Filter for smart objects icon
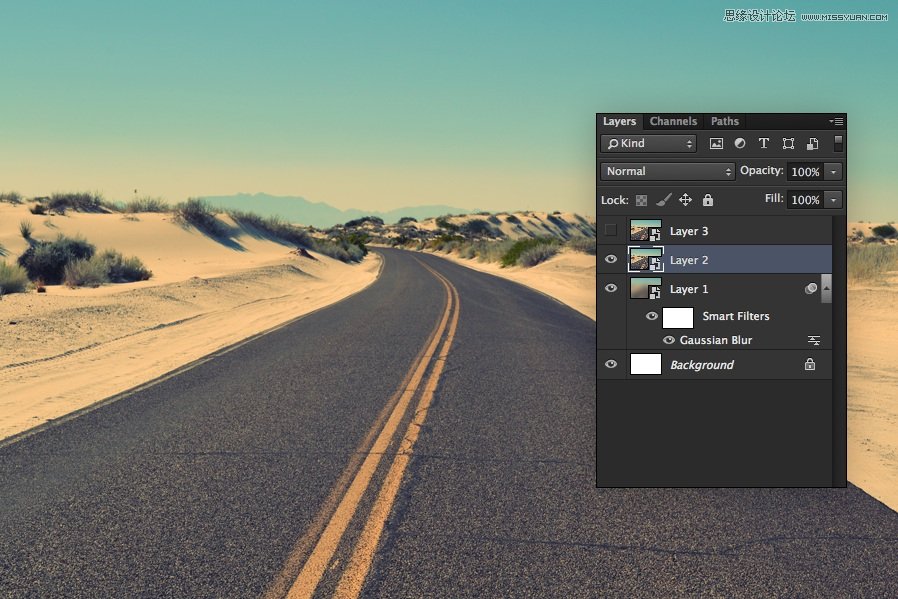This screenshot has height=599, width=898. click(x=812, y=144)
